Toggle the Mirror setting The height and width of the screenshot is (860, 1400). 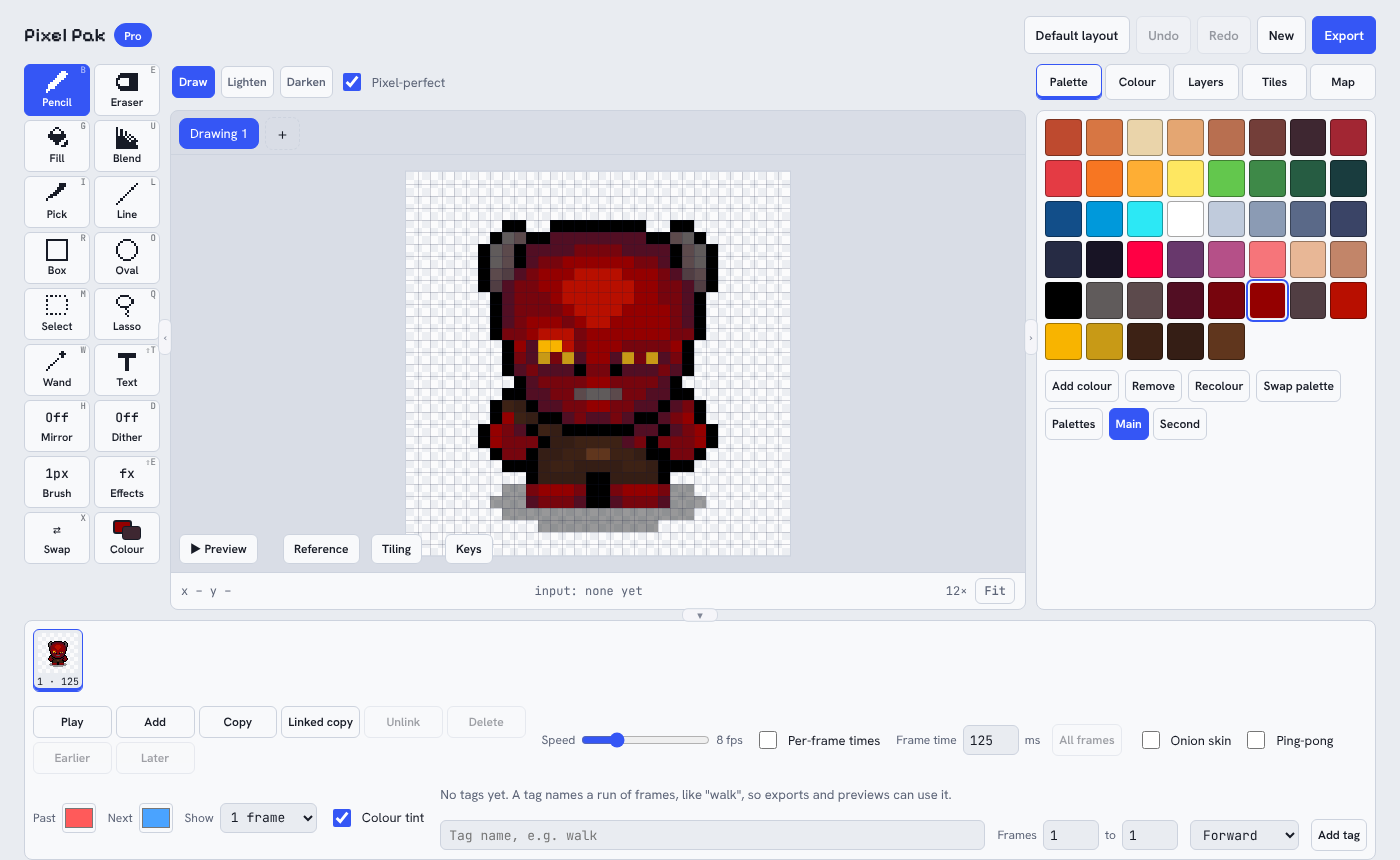57,426
